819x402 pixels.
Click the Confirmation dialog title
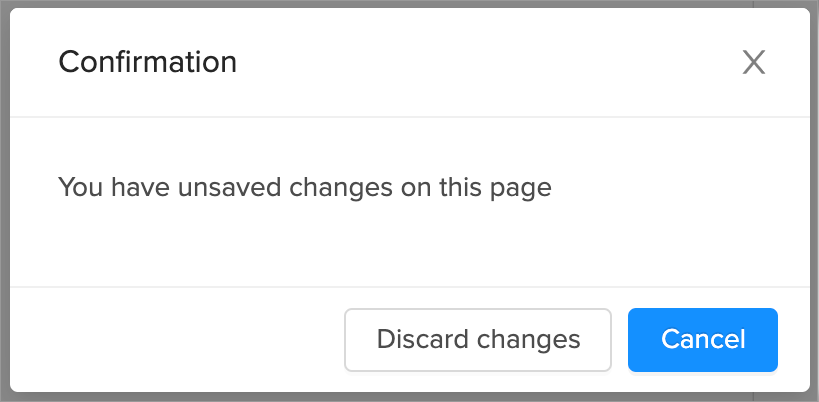(148, 62)
